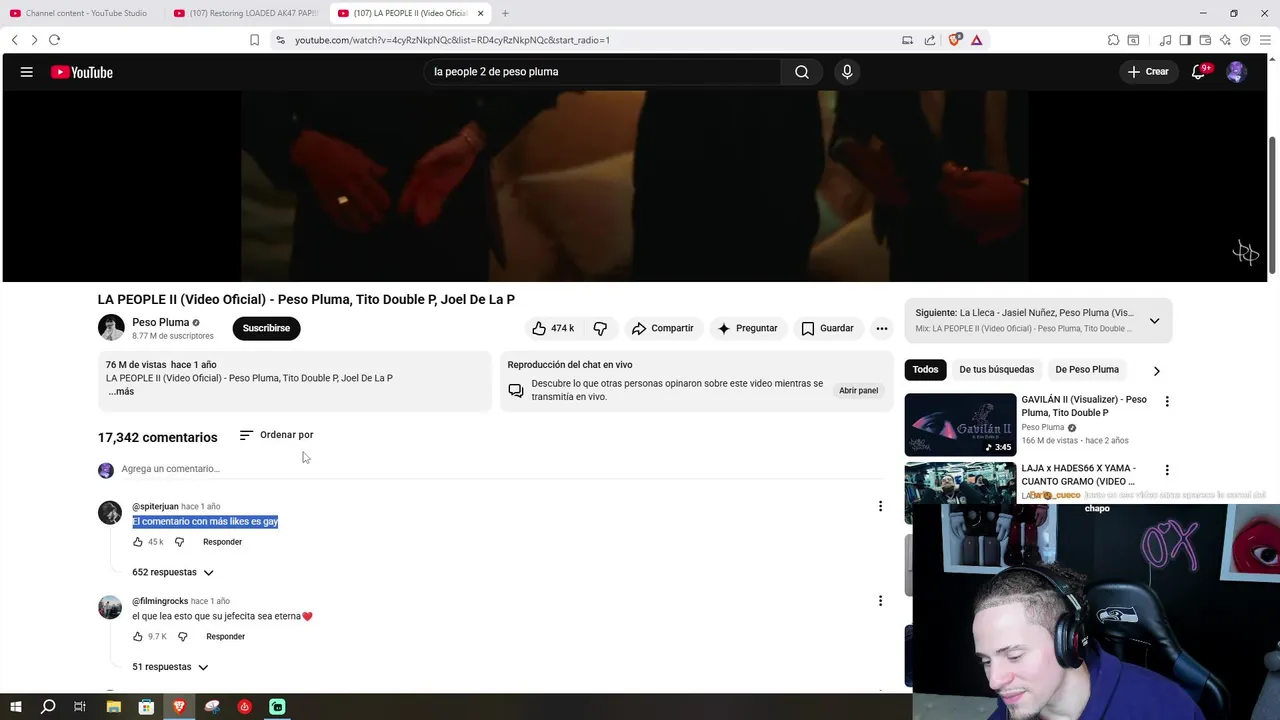Open more actions for the video

tap(881, 328)
